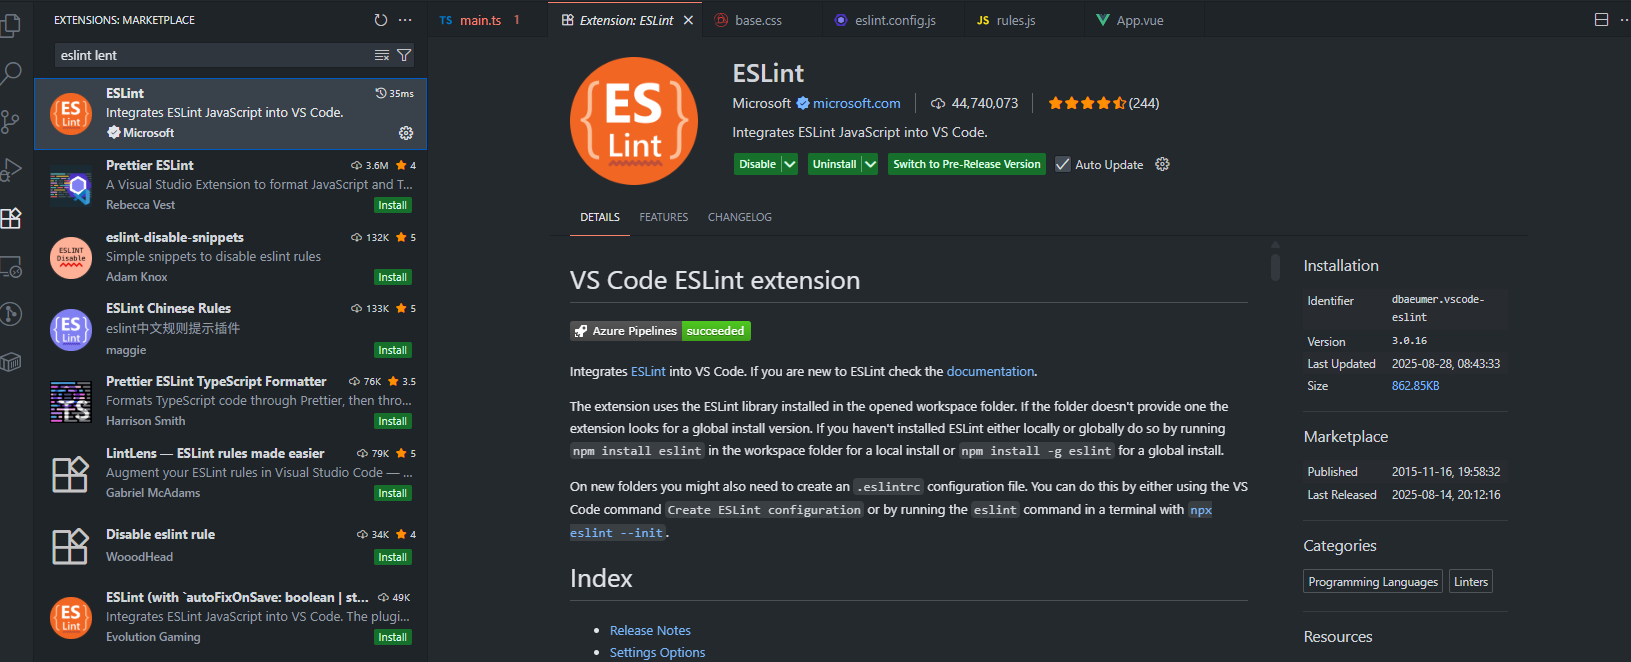Click the large ESLint logo

[634, 121]
